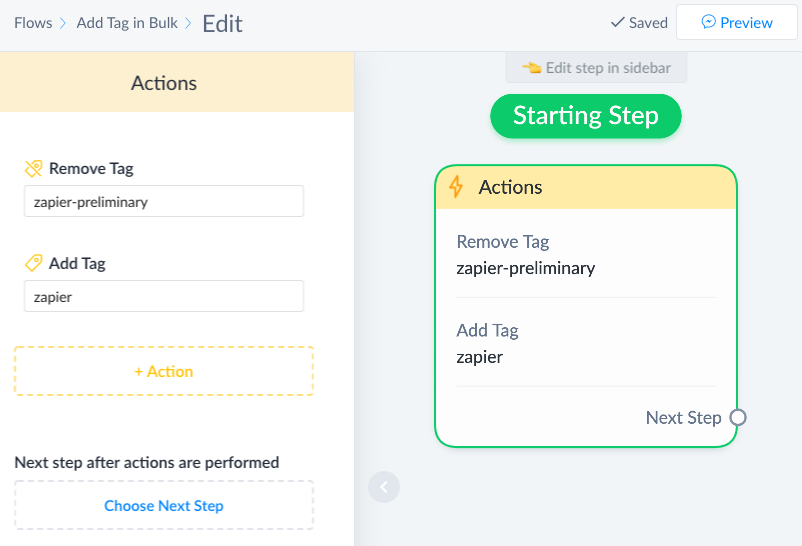Image resolution: width=802 pixels, height=546 pixels.
Task: Click the Saved checkmark icon
Action: (617, 22)
